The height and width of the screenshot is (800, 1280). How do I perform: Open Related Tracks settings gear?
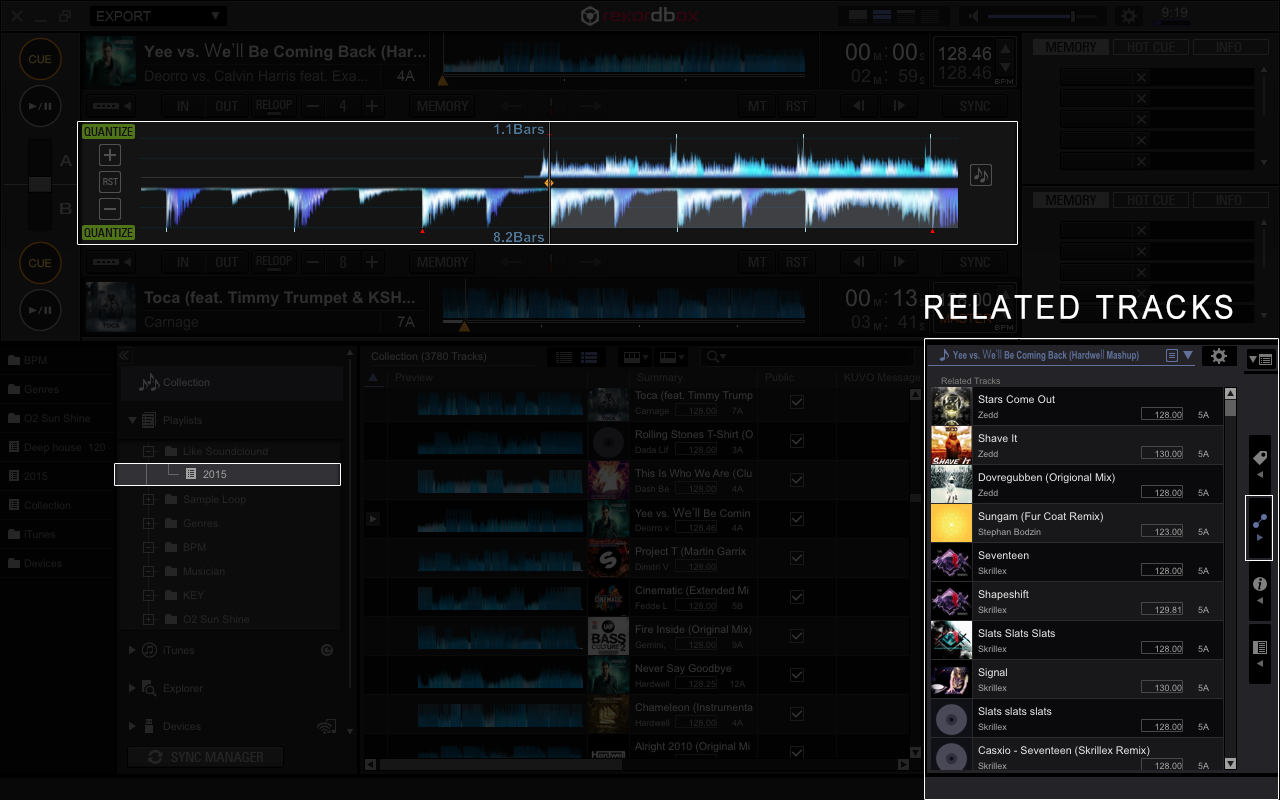[1218, 355]
